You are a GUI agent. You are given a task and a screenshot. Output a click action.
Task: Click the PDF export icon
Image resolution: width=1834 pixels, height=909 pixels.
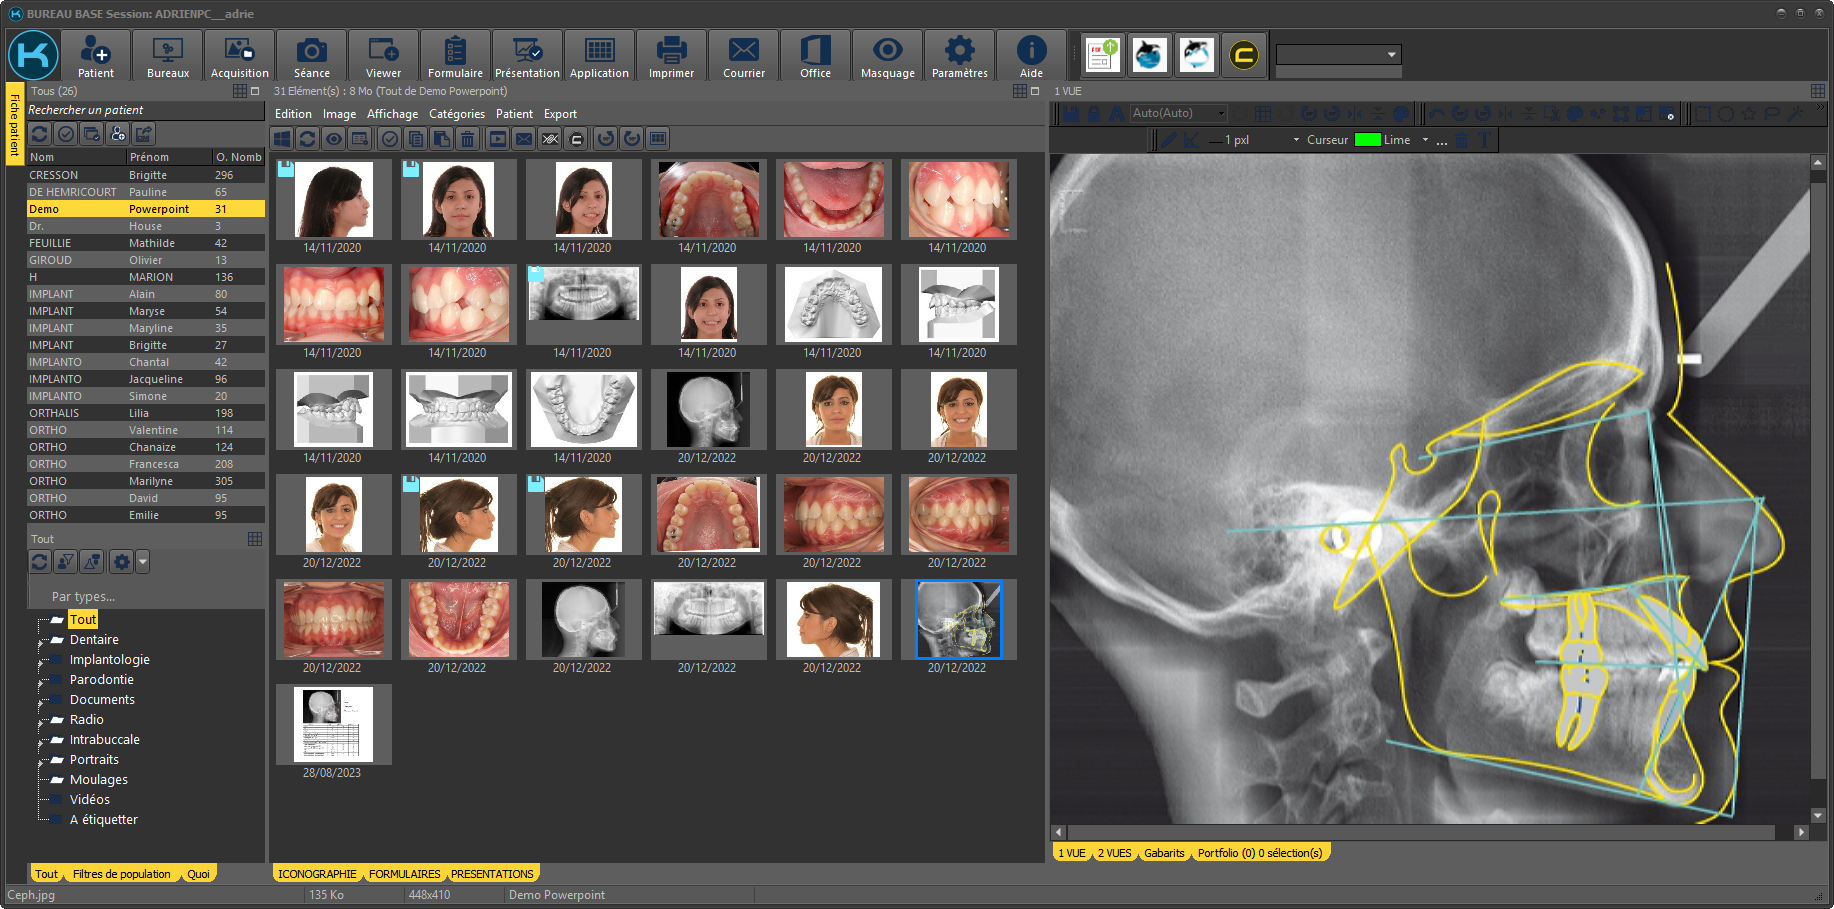(x=1102, y=55)
